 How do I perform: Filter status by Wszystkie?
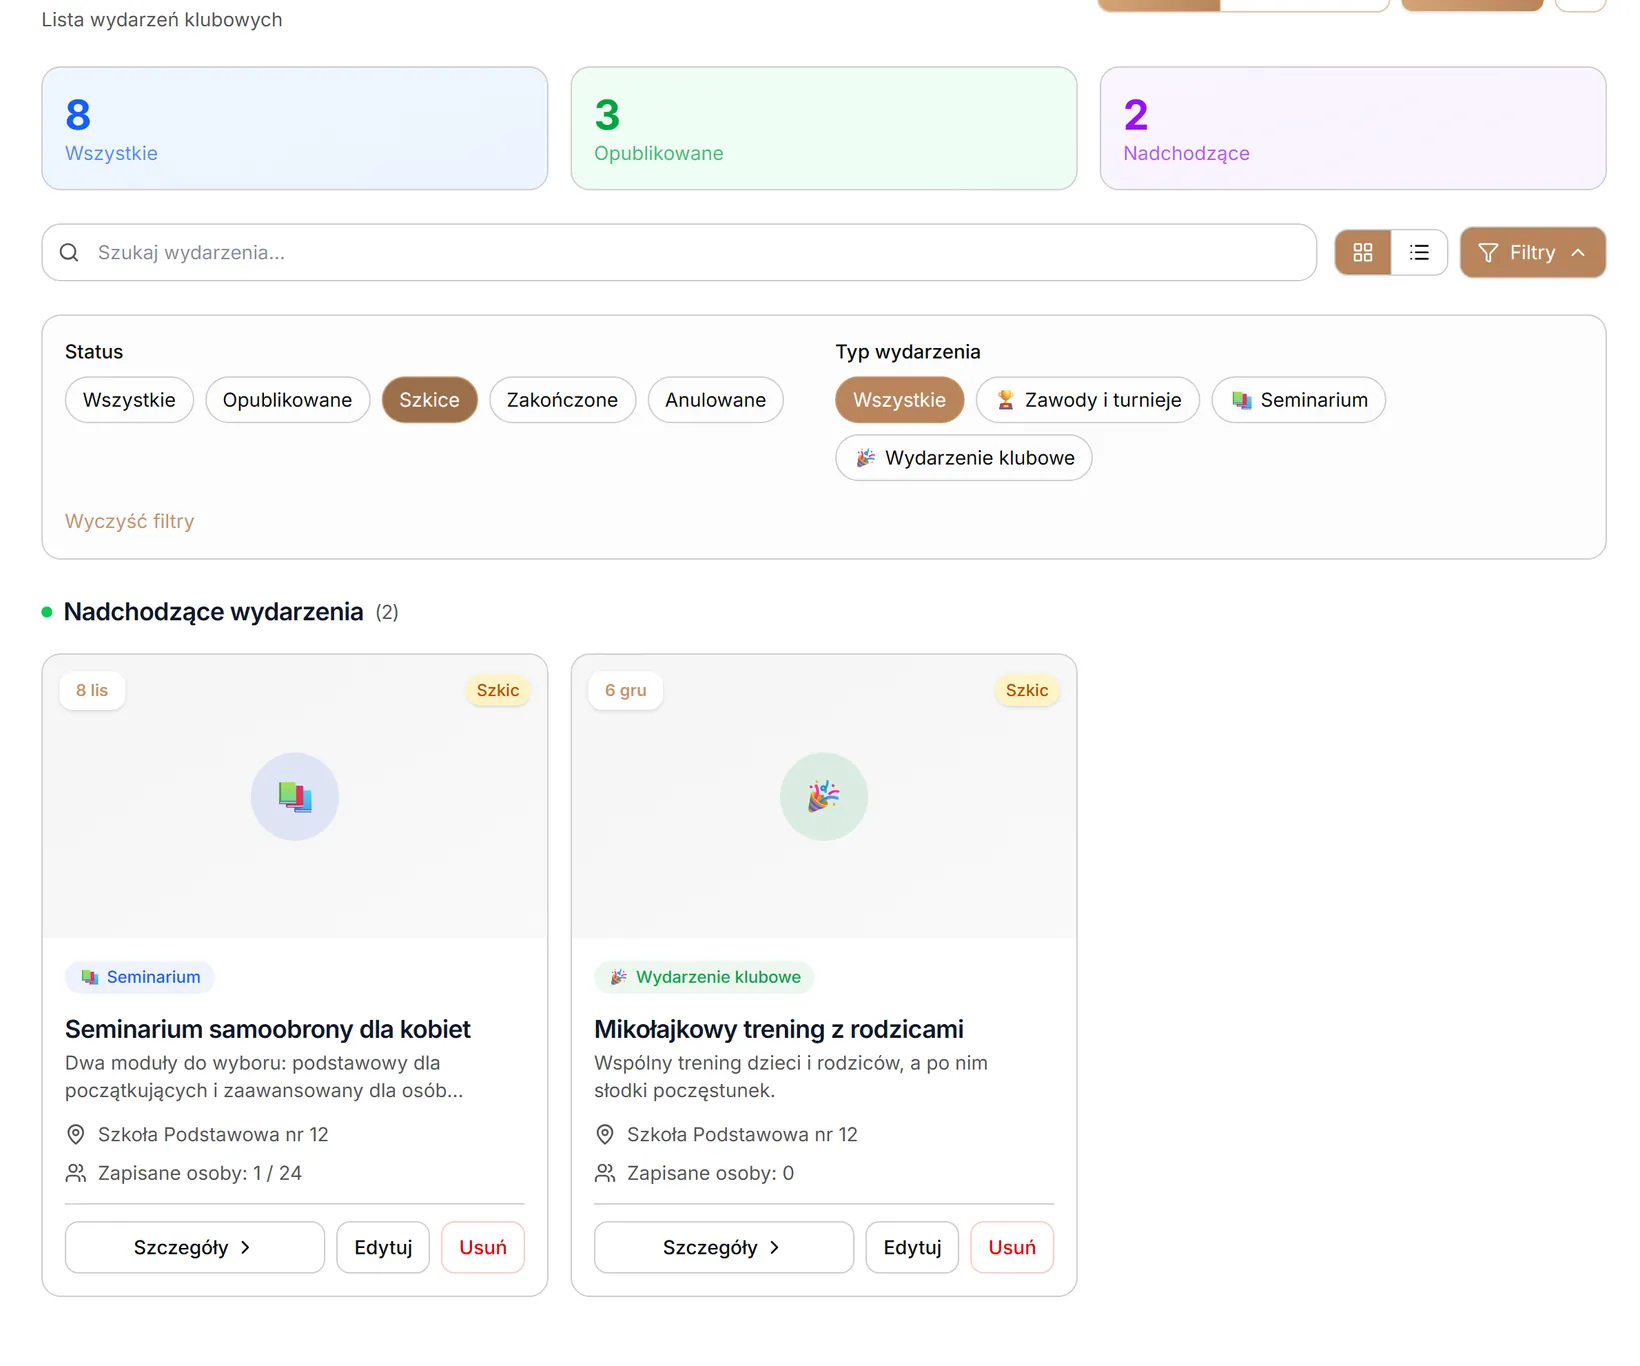click(x=129, y=400)
